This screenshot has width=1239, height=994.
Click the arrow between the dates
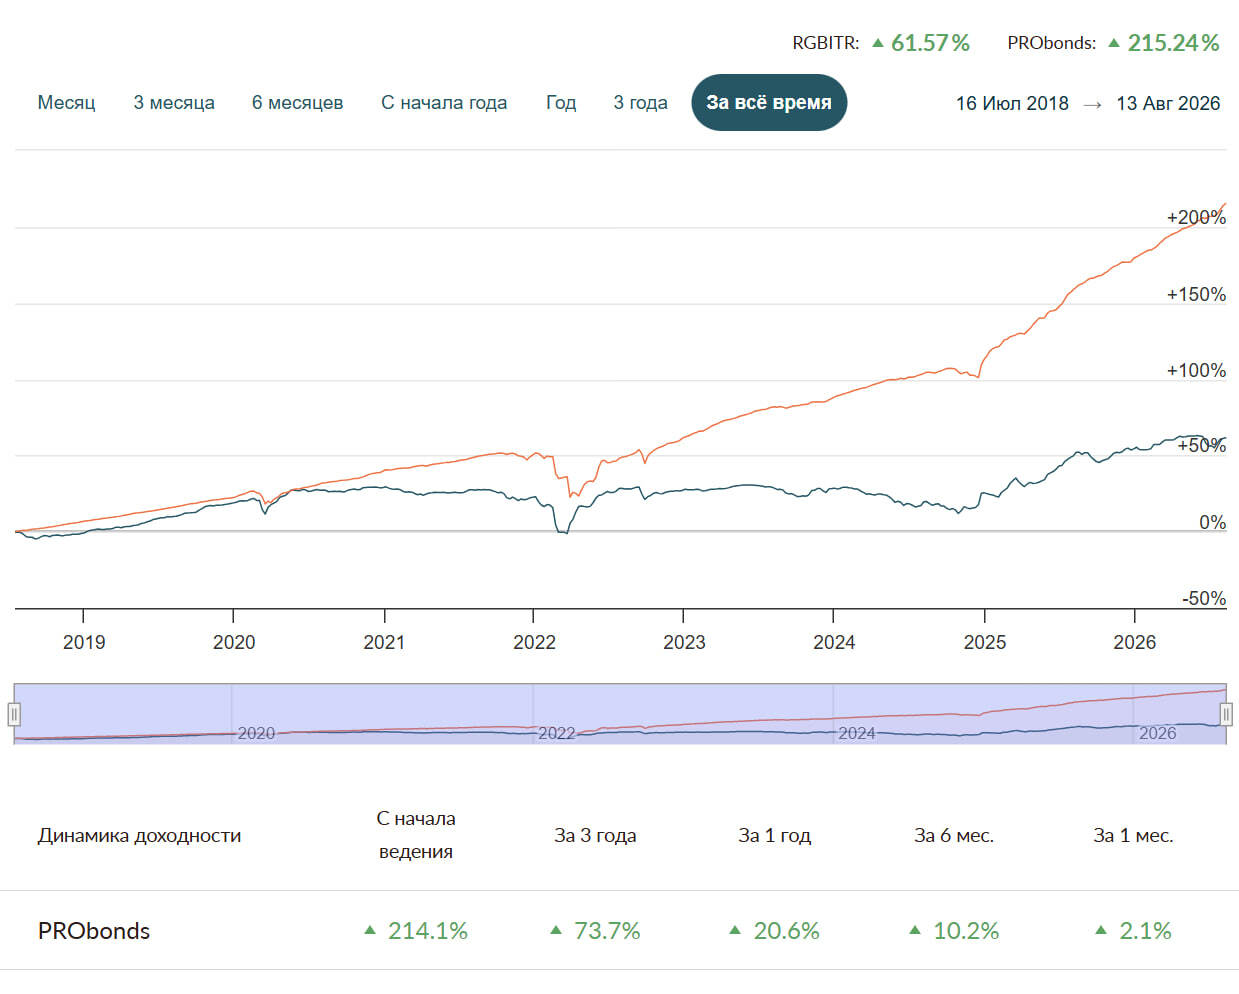pyautogui.click(x=1092, y=104)
